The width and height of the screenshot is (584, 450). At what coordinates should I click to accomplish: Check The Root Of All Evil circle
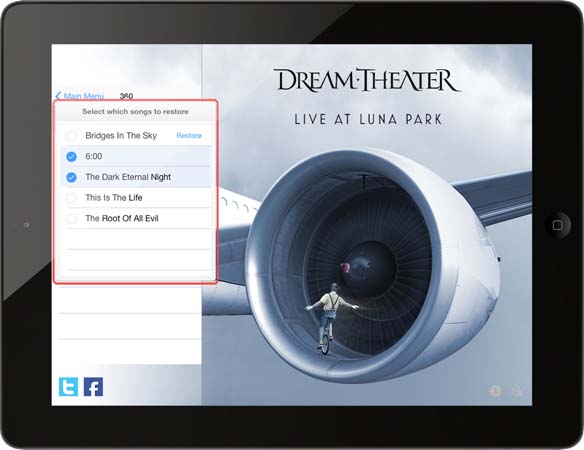coord(71,219)
